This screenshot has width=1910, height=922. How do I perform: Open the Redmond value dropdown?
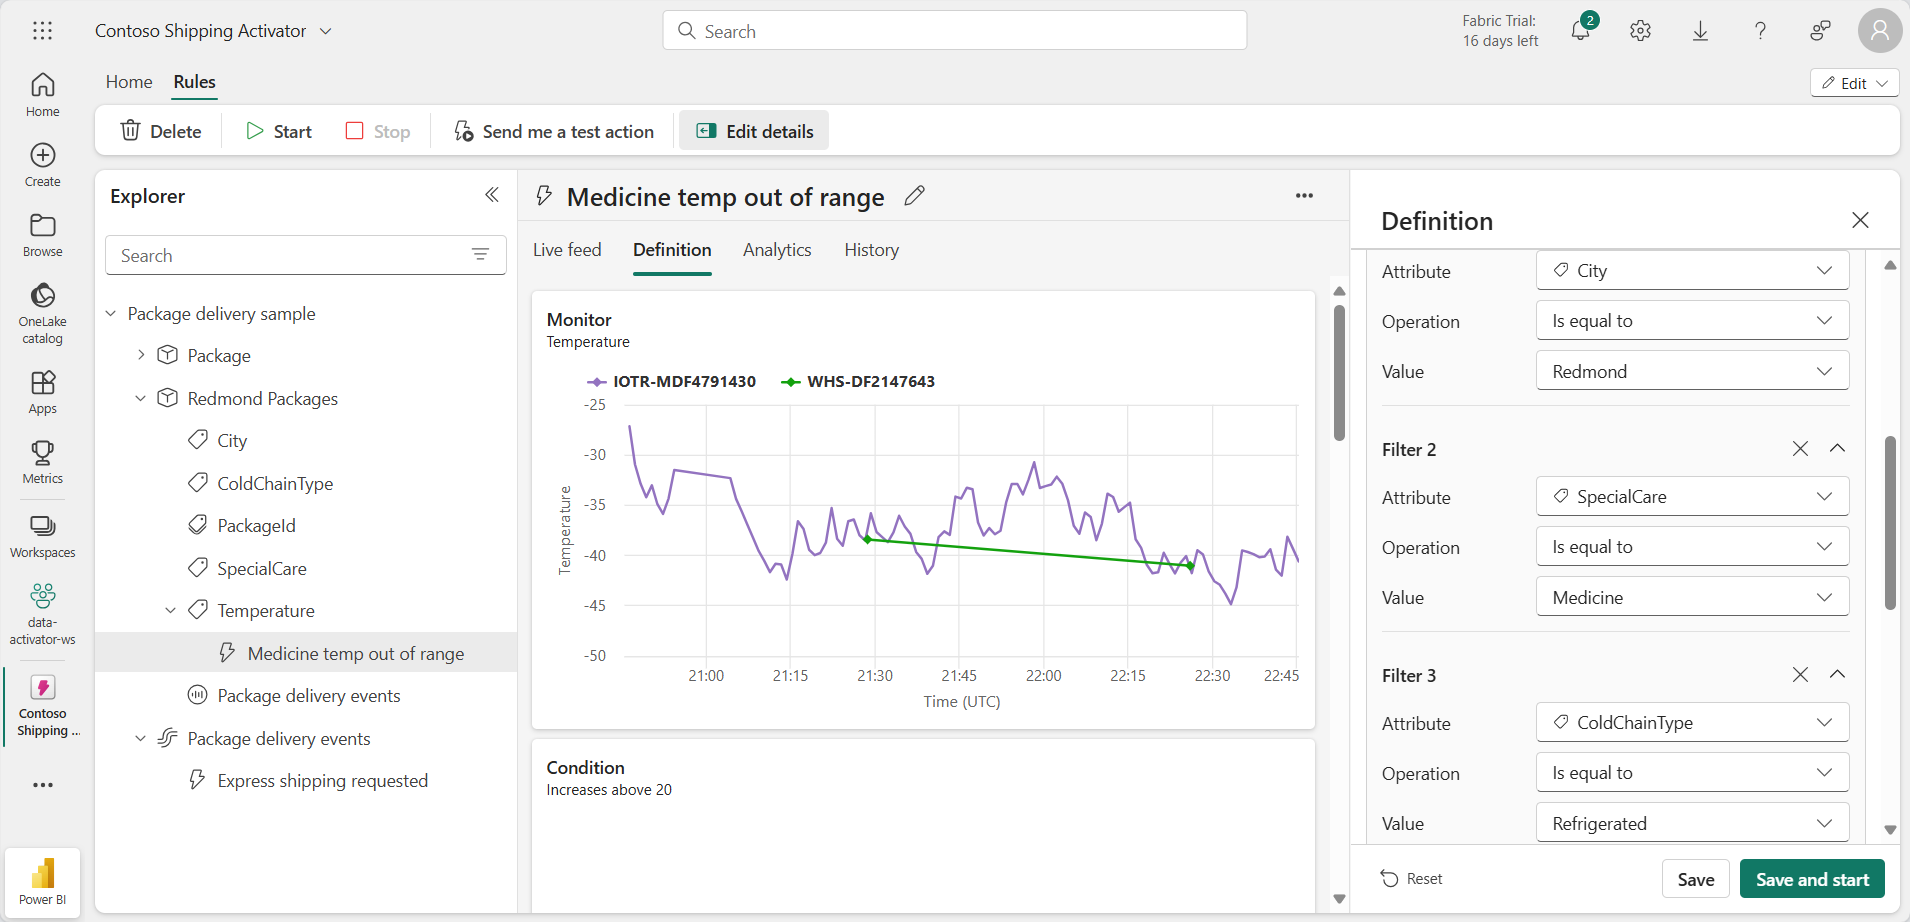(x=1692, y=371)
